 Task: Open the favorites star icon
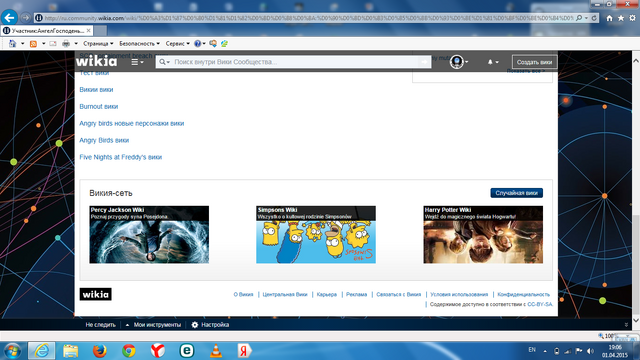point(621,18)
